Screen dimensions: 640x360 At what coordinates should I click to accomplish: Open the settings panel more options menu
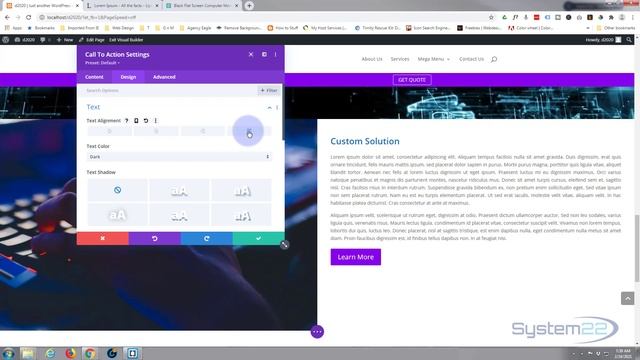(x=276, y=54)
